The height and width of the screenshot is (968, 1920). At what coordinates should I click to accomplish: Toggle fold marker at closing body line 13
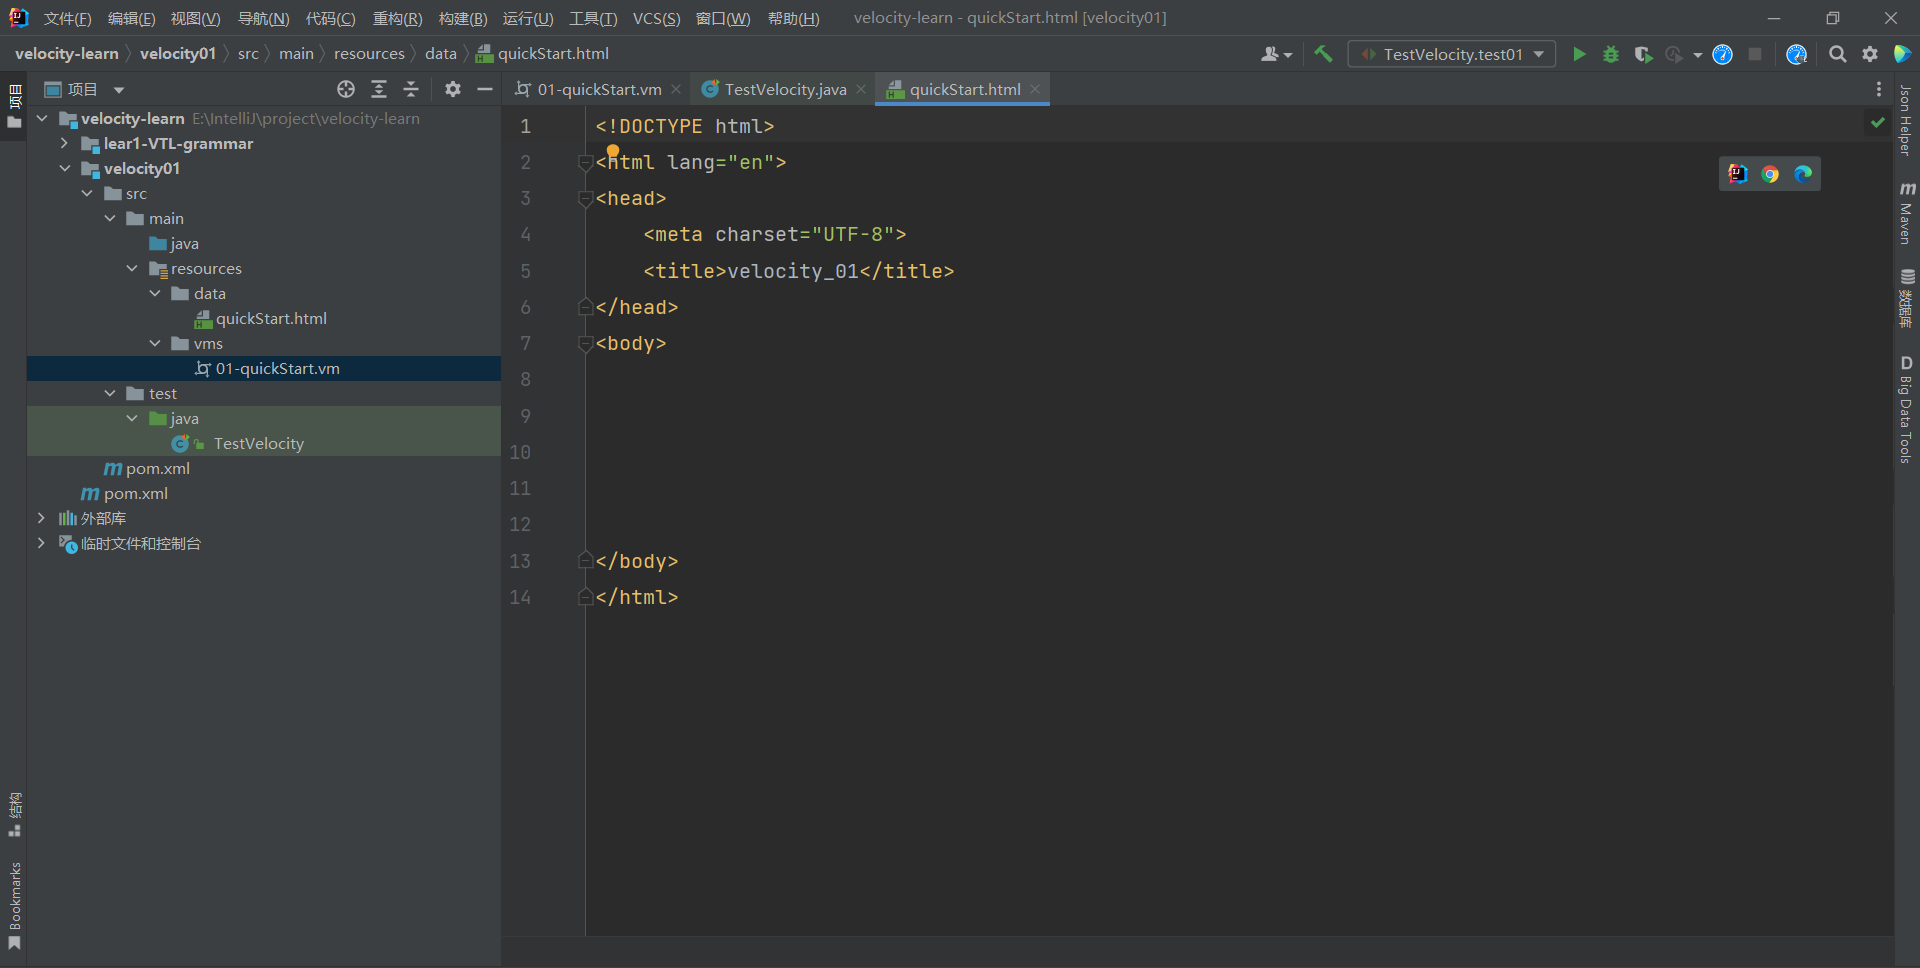coord(585,562)
